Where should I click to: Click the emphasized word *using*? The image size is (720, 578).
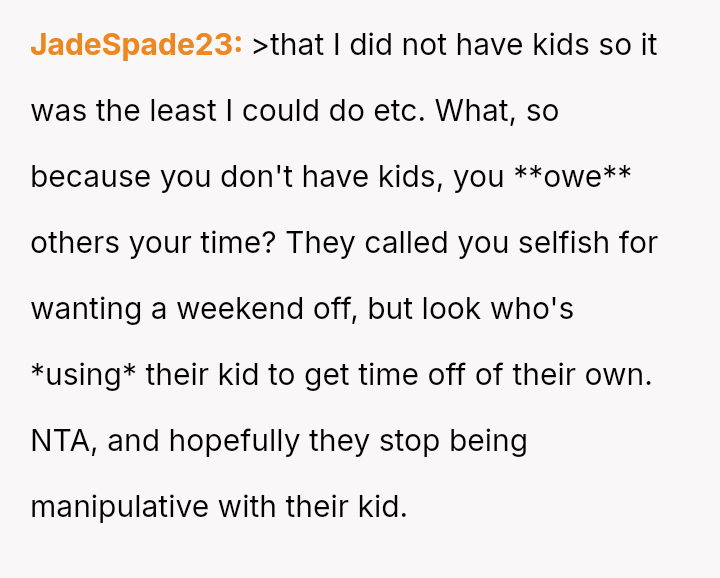84,375
